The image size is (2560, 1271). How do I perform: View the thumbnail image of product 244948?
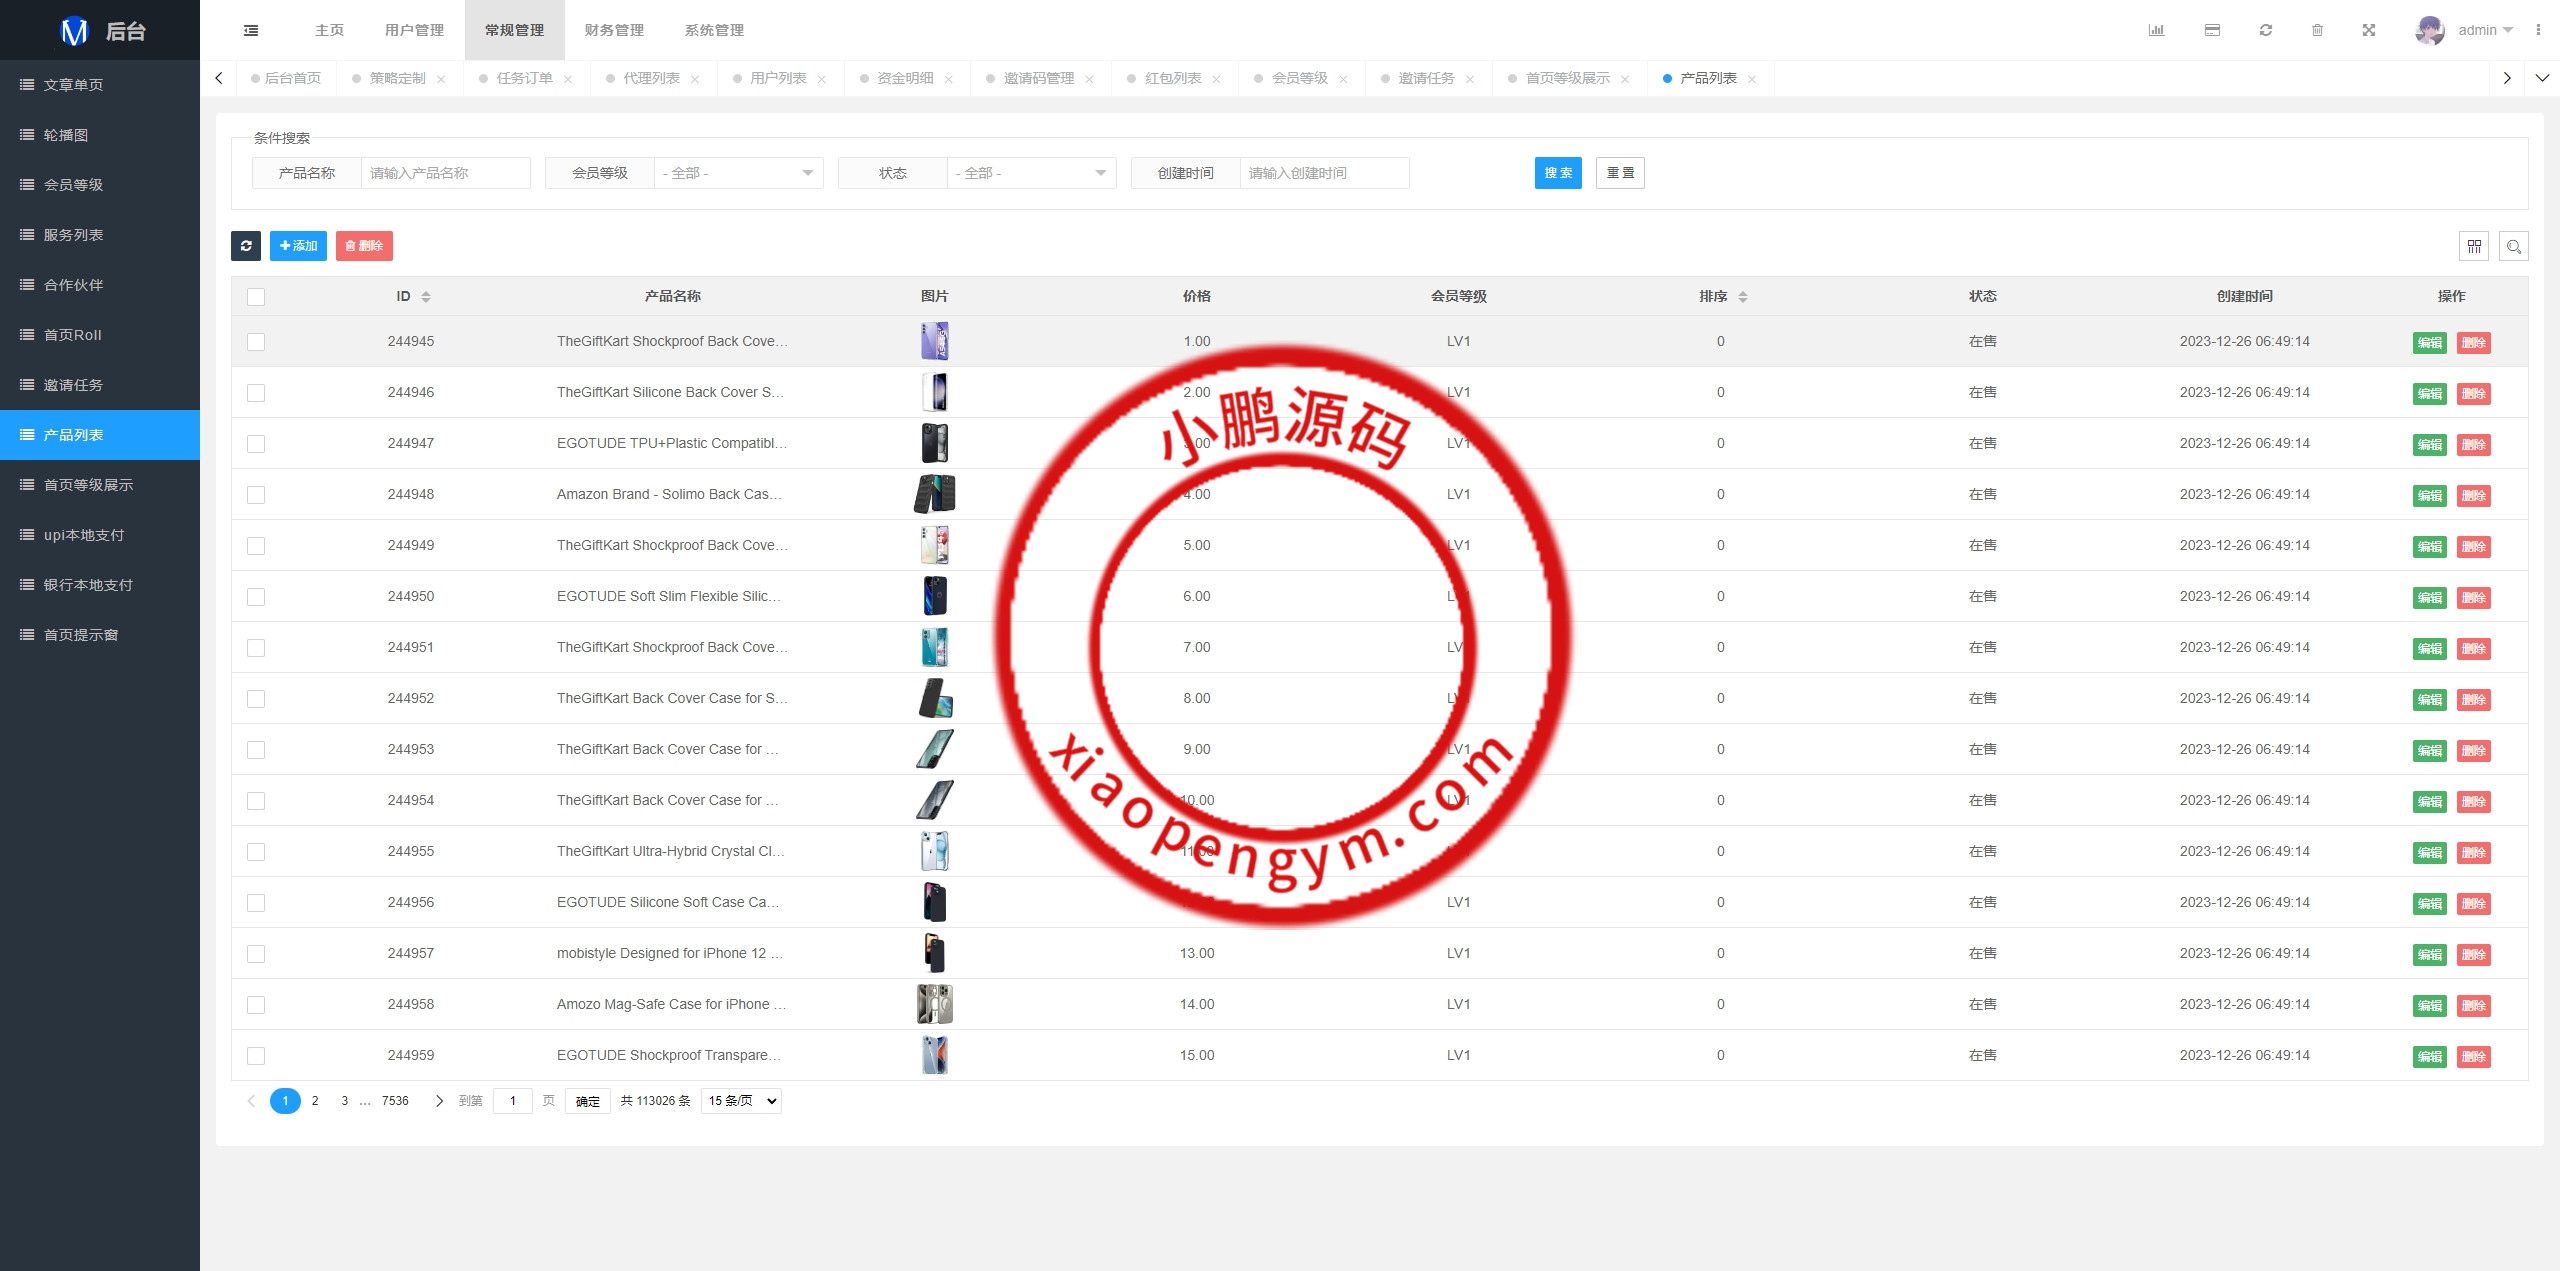pyautogui.click(x=935, y=493)
